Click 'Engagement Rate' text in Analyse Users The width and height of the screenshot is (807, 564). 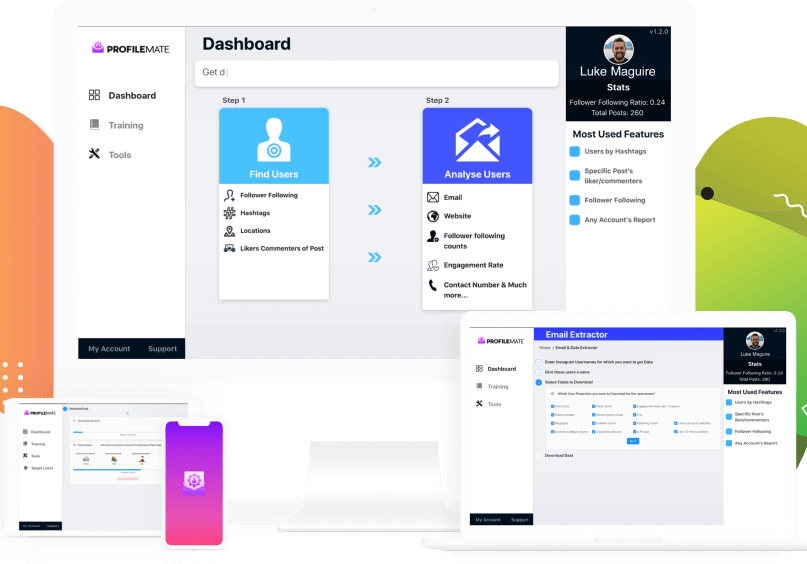coord(473,265)
